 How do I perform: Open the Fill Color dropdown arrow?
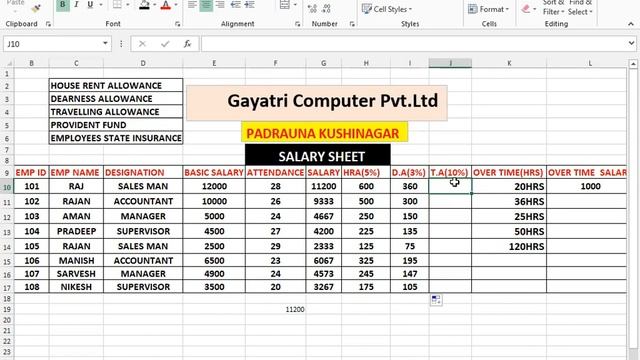[x=154, y=5]
